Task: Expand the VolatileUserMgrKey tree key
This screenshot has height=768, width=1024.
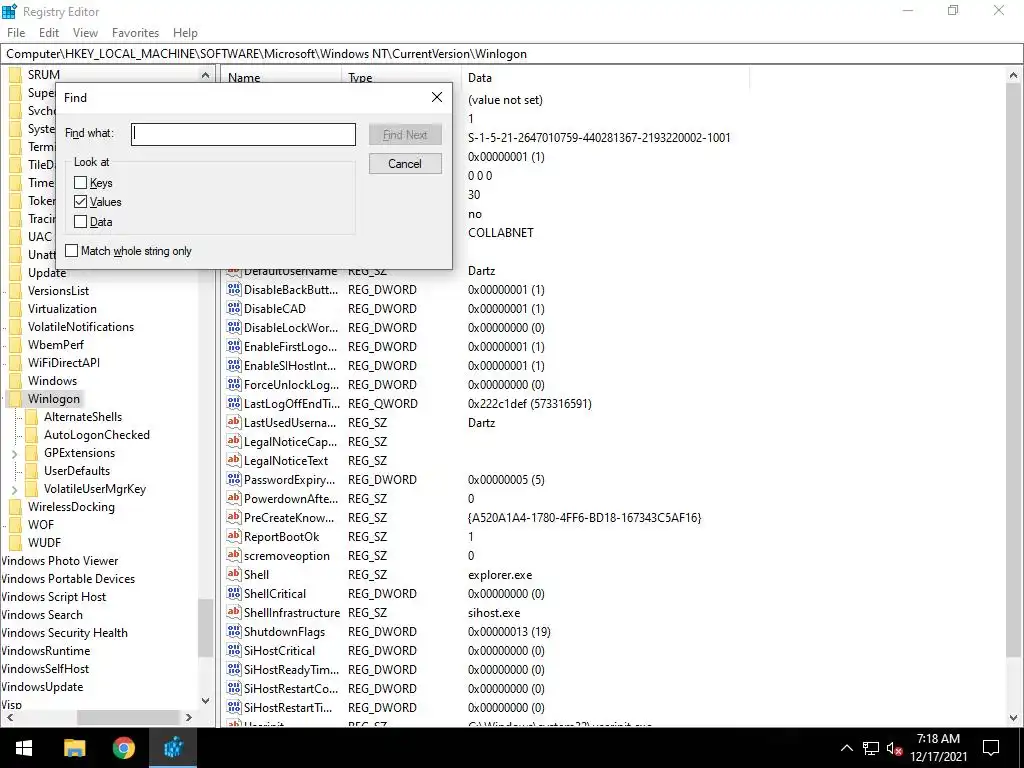Action: (x=15, y=489)
